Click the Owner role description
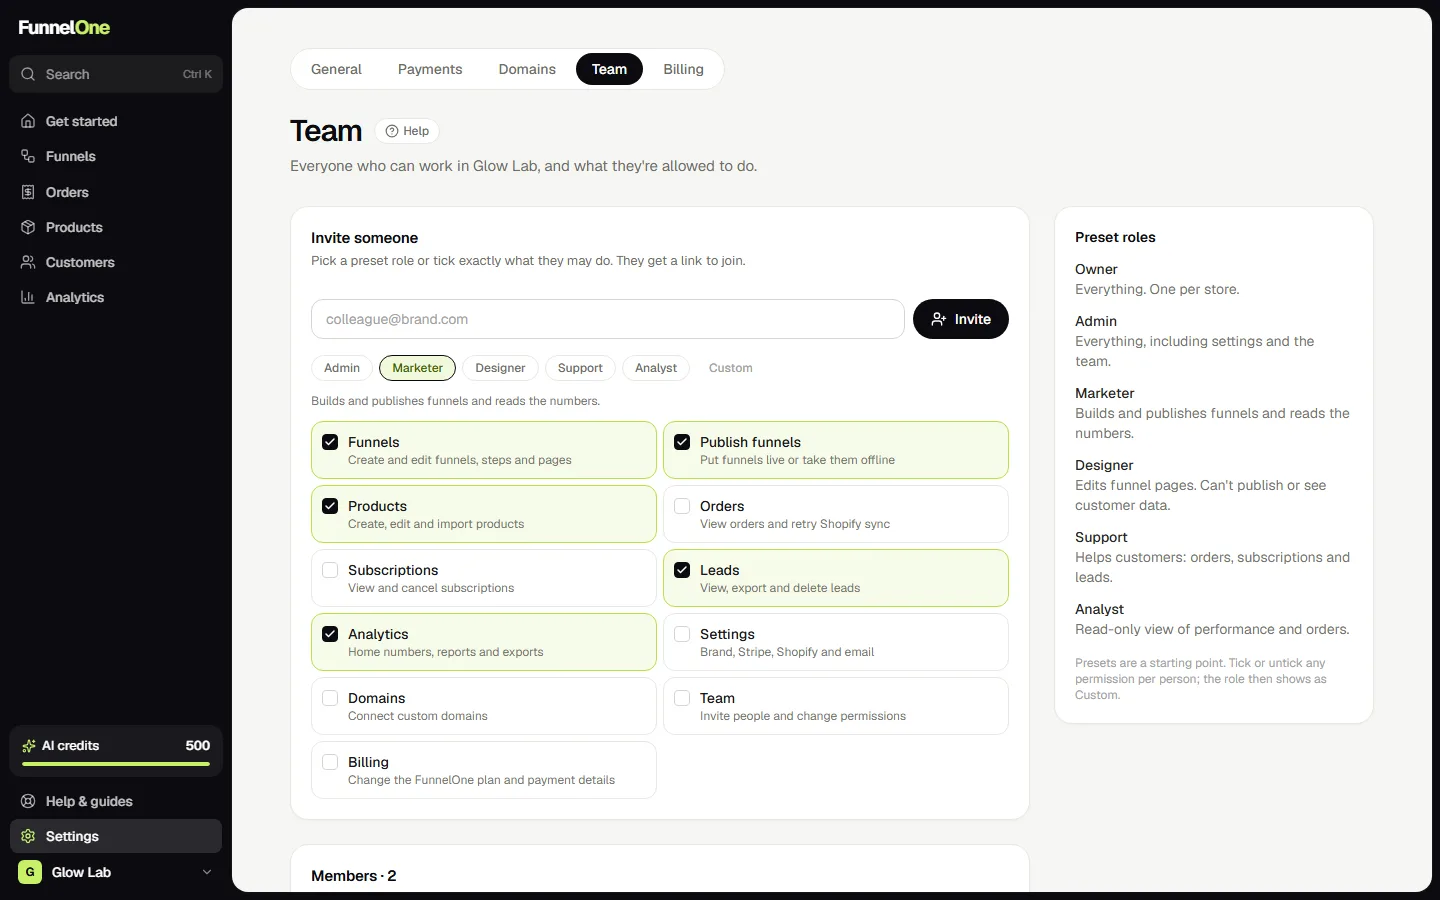The image size is (1440, 900). (x=1157, y=289)
